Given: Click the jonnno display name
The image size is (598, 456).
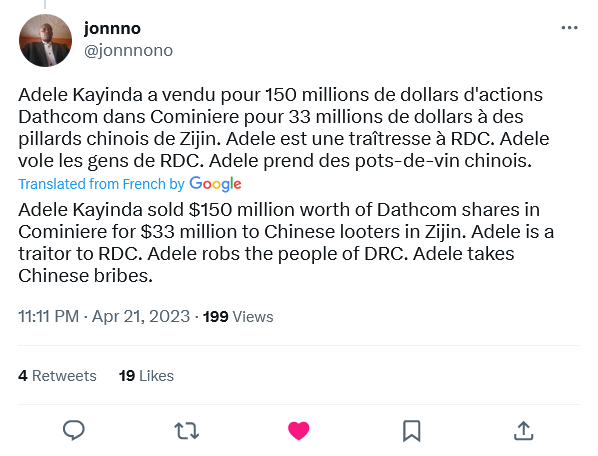Looking at the screenshot, I should click(x=112, y=29).
